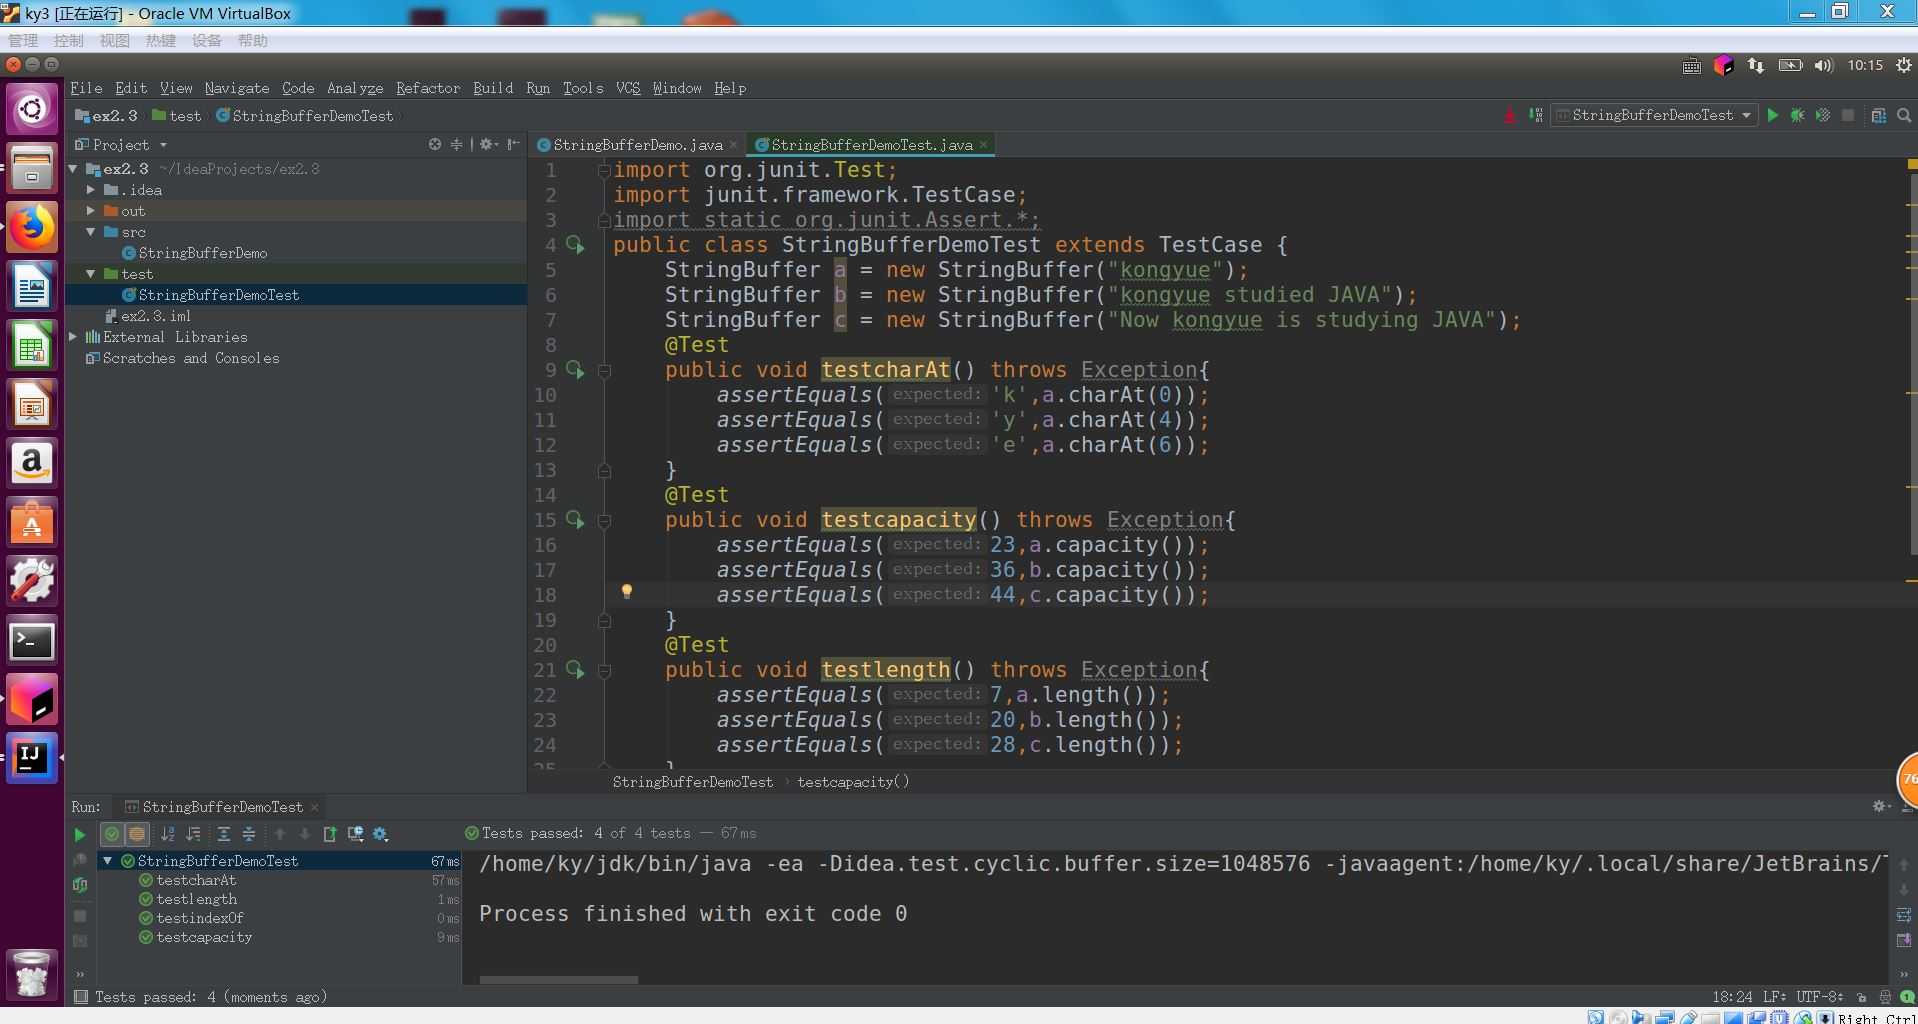Click the red build/update icon beside run configuration
Image resolution: width=1918 pixels, height=1024 pixels.
pos(1509,115)
